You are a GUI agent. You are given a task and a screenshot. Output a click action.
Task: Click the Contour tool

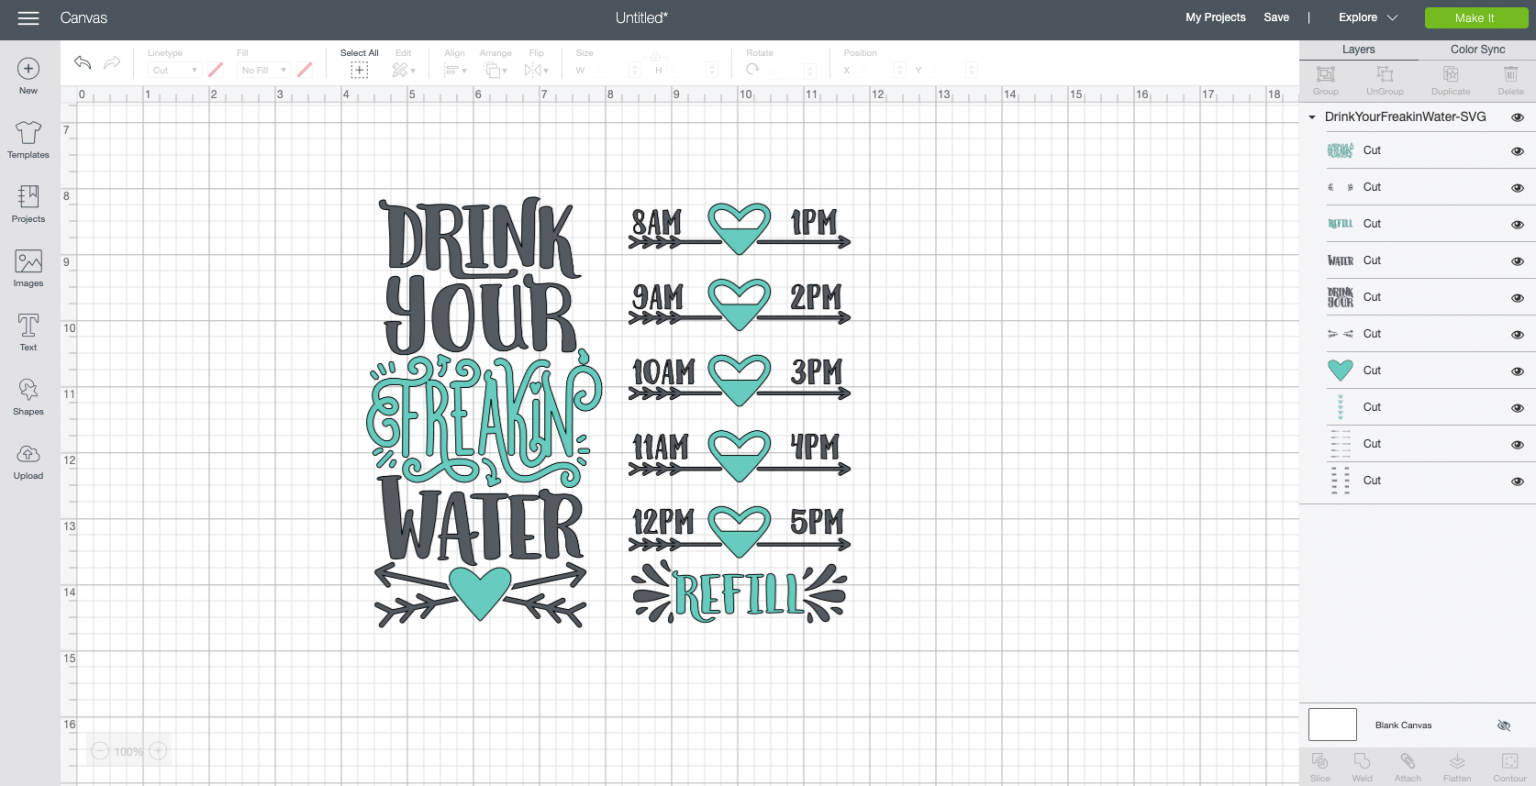pyautogui.click(x=1509, y=765)
